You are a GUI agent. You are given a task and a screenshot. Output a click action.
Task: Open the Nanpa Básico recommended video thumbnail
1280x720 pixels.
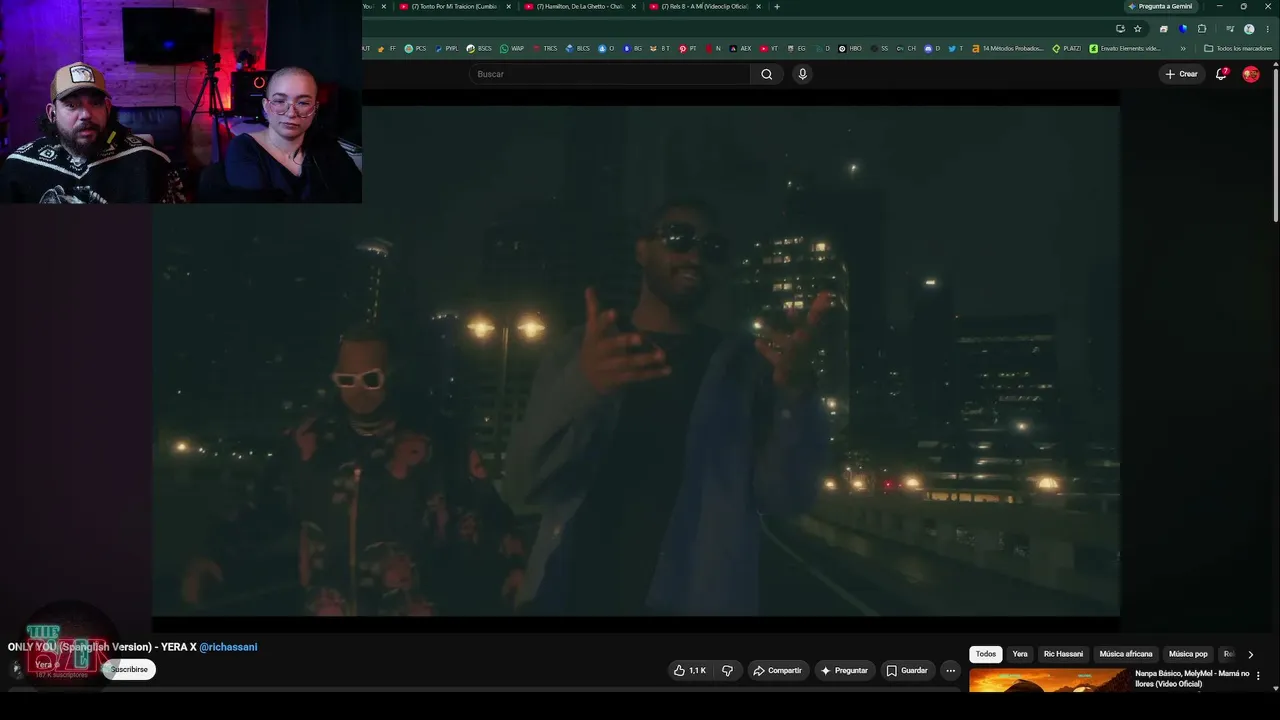(x=1049, y=680)
